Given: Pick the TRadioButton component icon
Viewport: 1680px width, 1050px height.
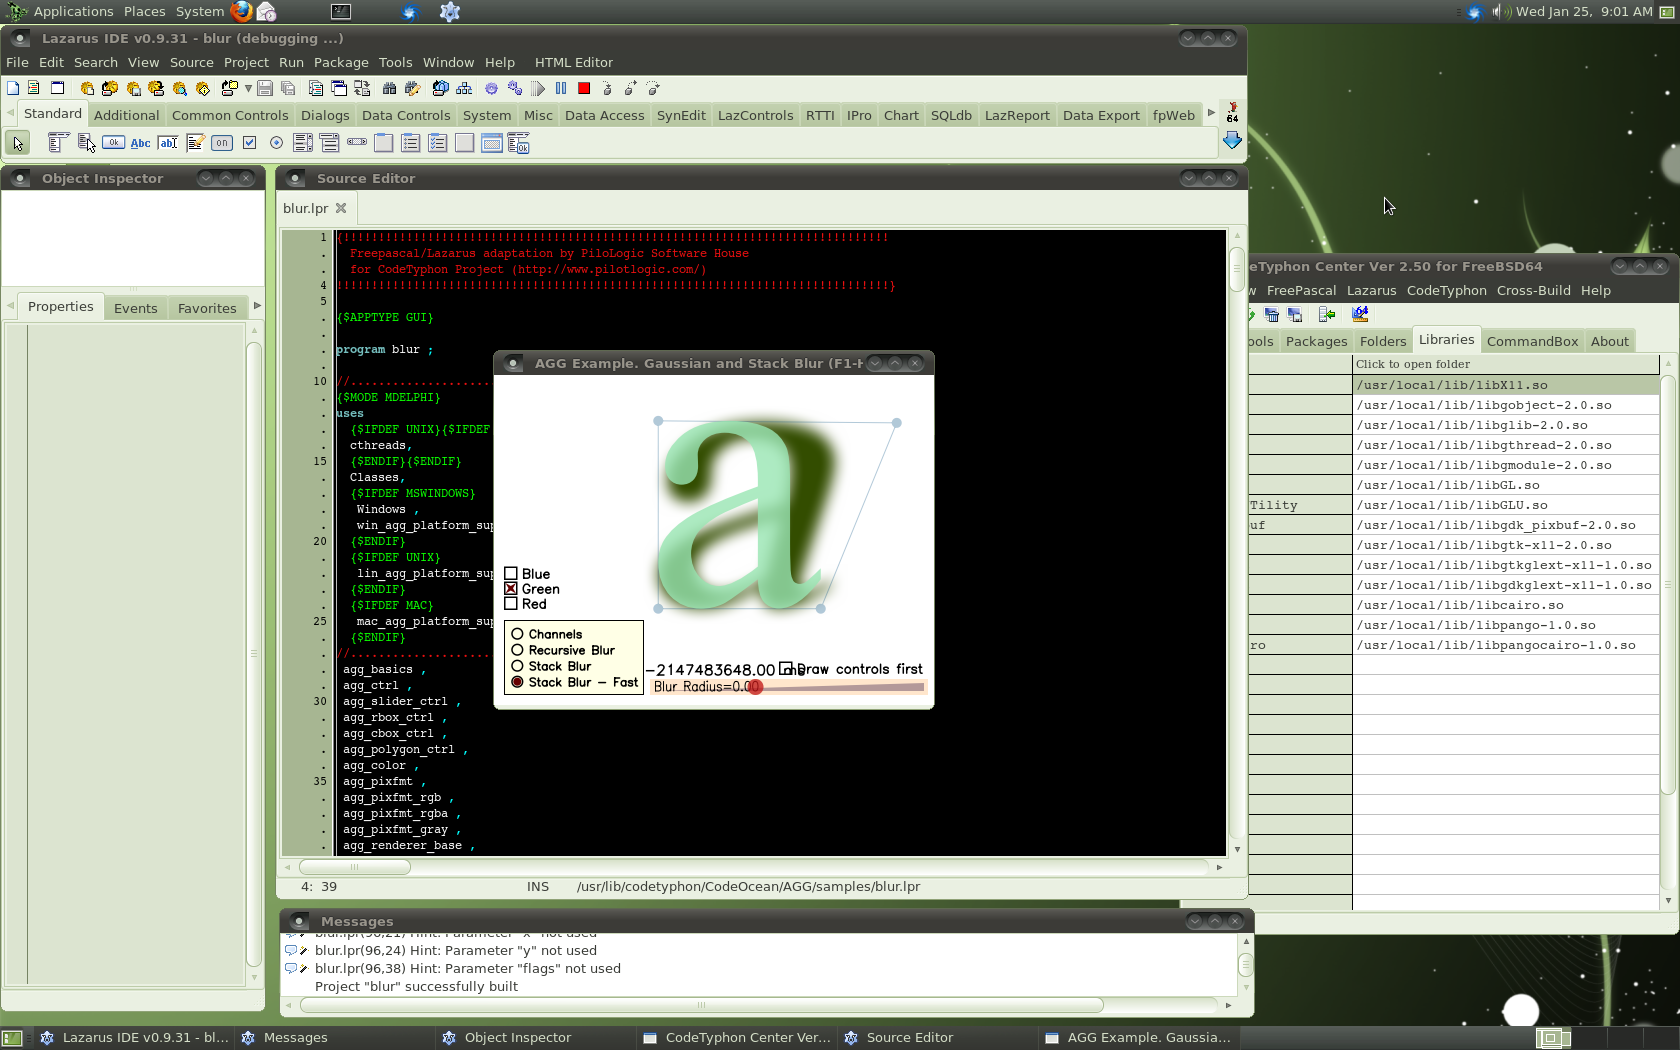Looking at the screenshot, I should (276, 143).
